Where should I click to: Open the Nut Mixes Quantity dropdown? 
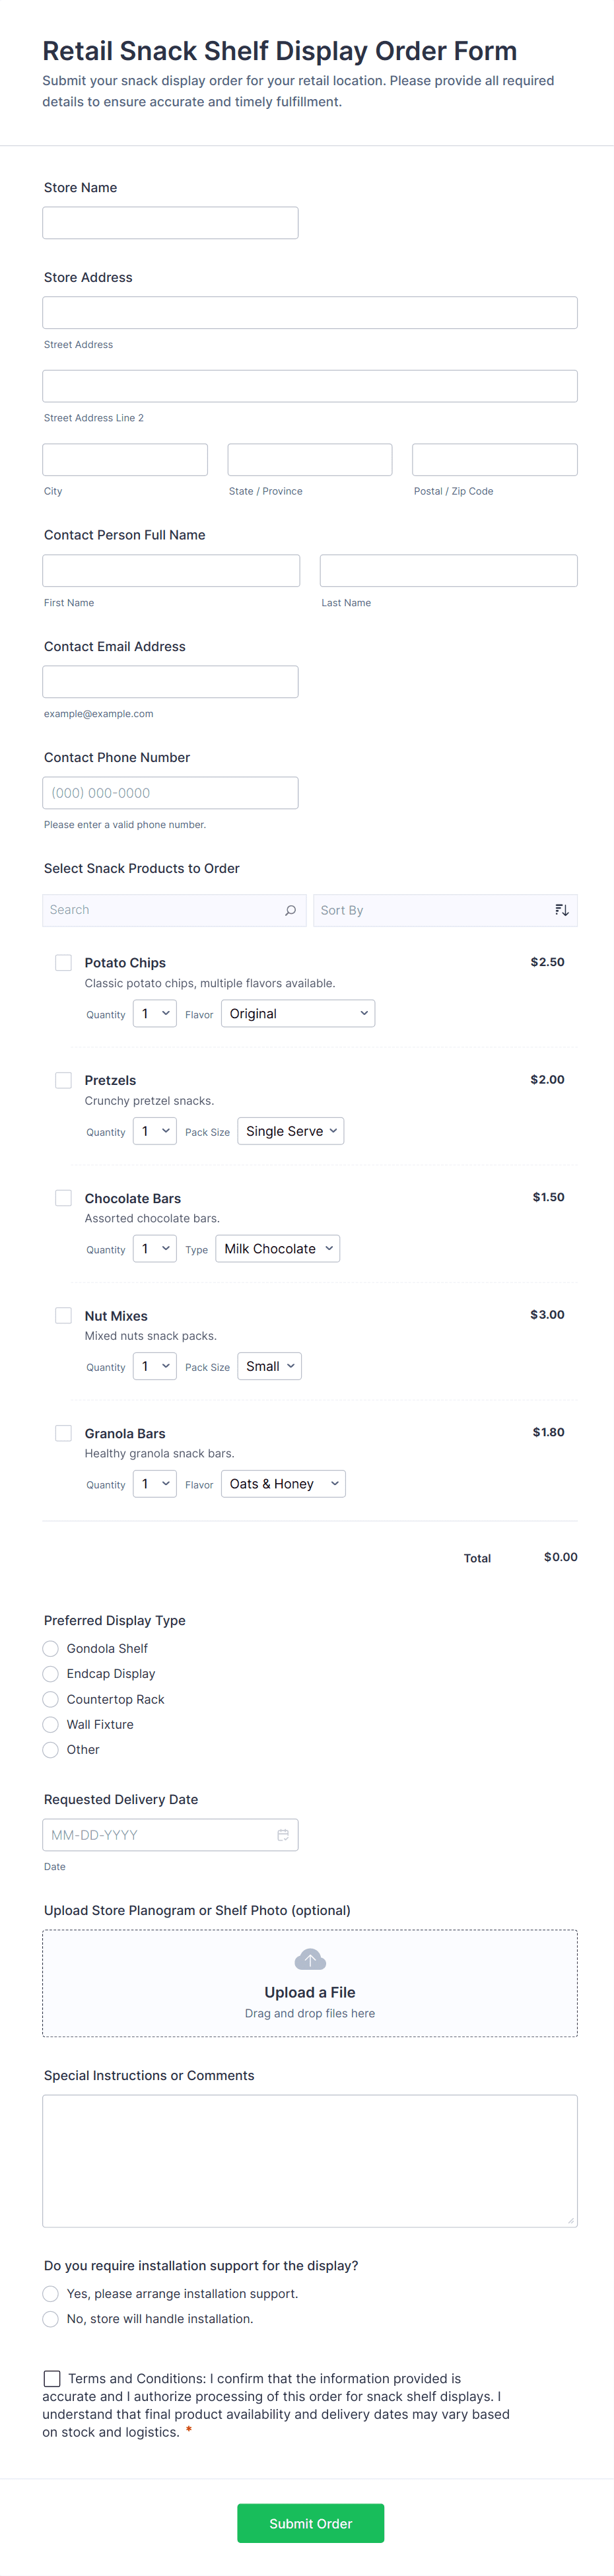coord(155,1366)
